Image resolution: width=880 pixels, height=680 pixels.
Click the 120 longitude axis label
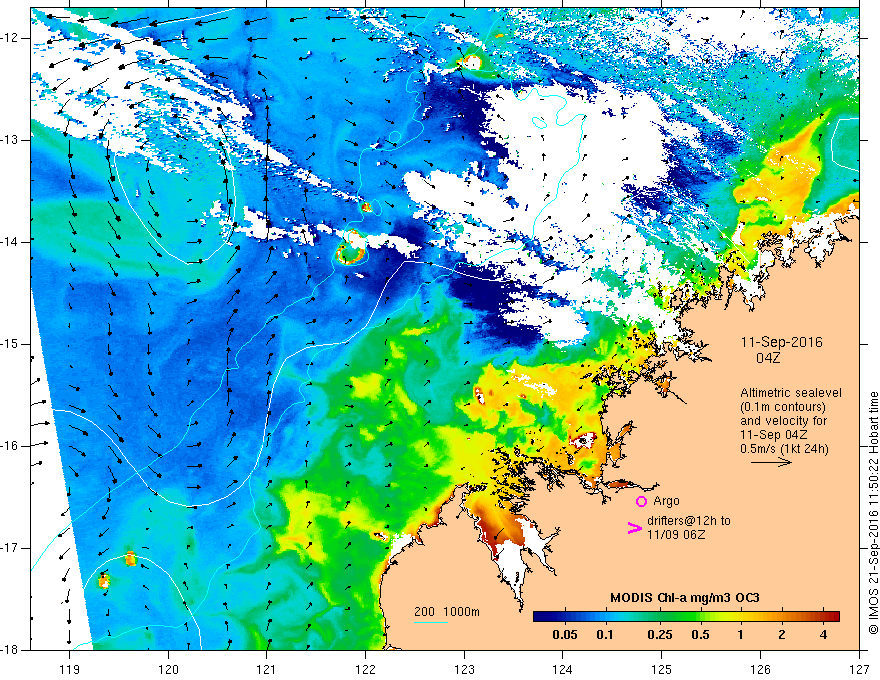coord(168,669)
